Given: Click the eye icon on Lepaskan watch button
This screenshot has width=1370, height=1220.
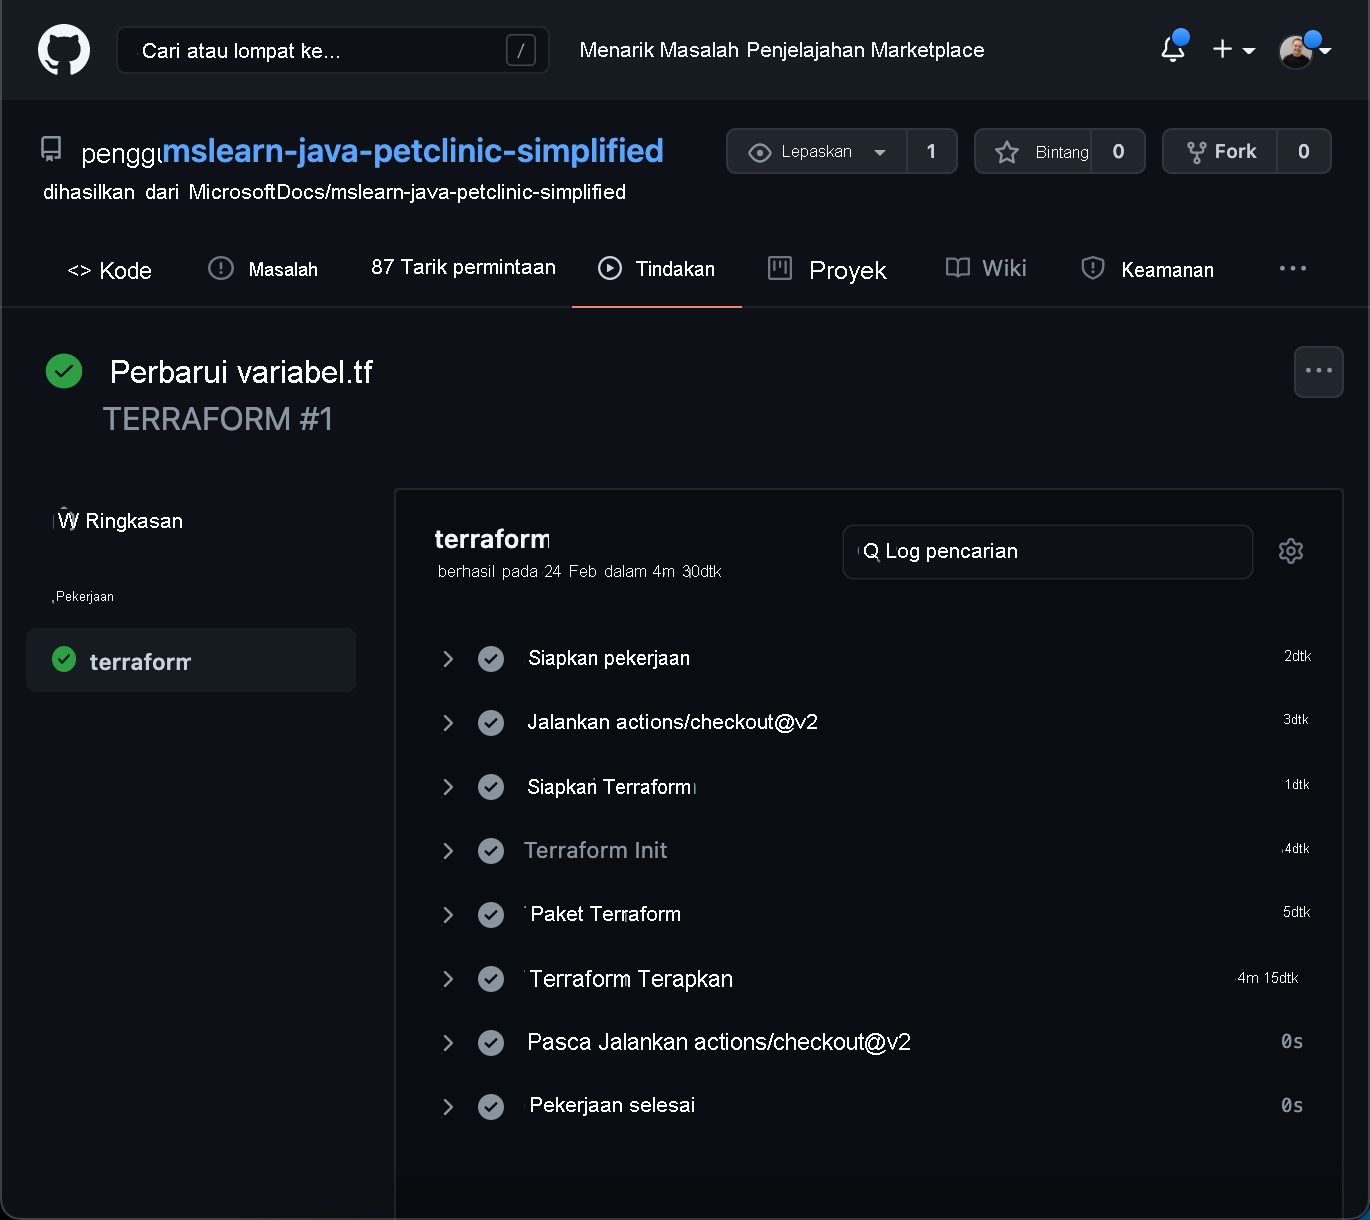Looking at the screenshot, I should [760, 151].
